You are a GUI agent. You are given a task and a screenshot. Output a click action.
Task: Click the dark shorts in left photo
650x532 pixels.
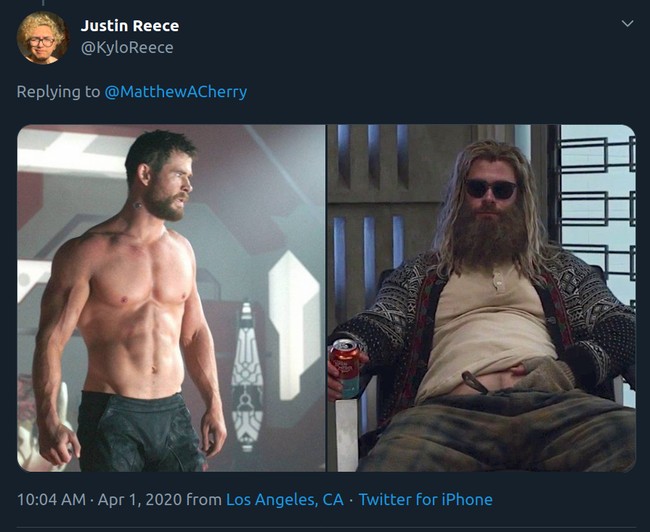[140, 430]
